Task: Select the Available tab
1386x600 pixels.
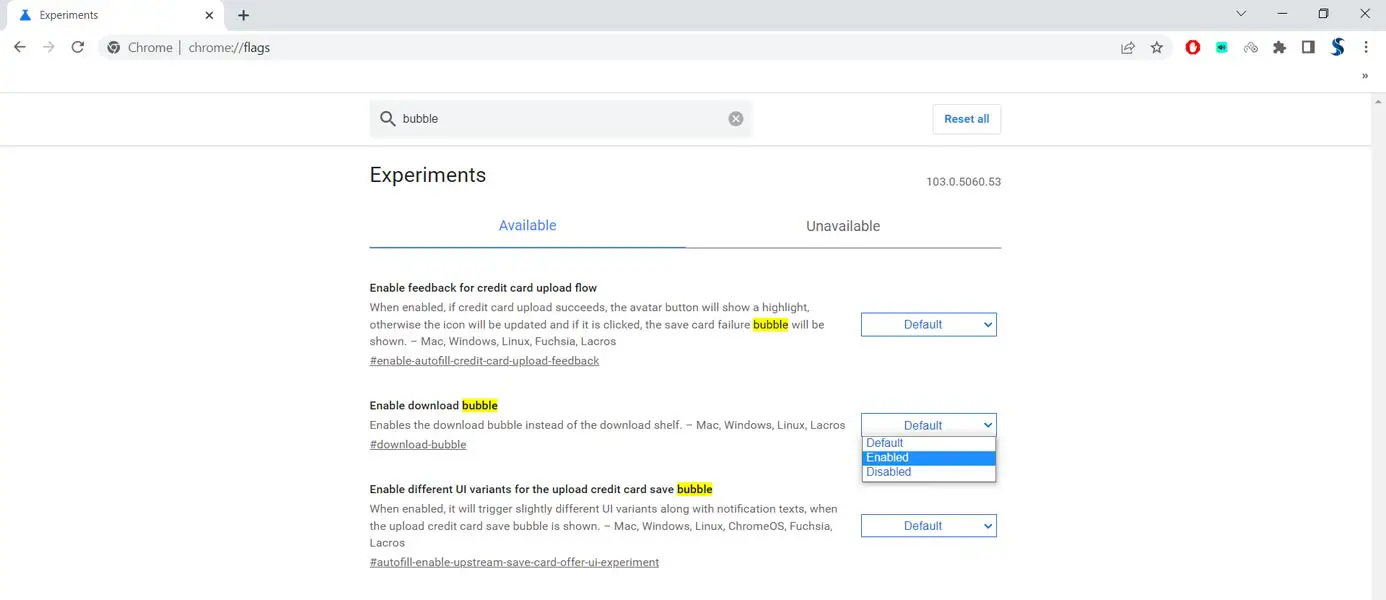Action: coord(527,226)
